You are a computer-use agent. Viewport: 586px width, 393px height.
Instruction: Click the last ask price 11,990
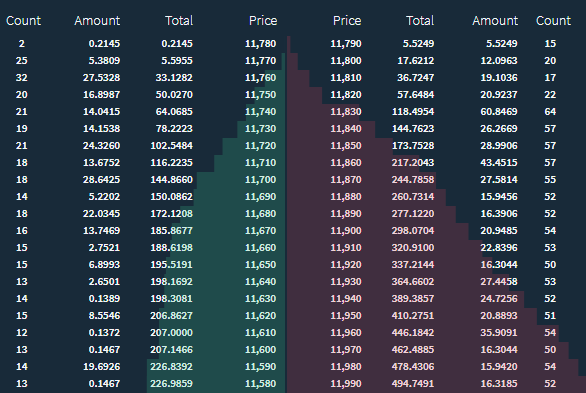[x=346, y=384]
